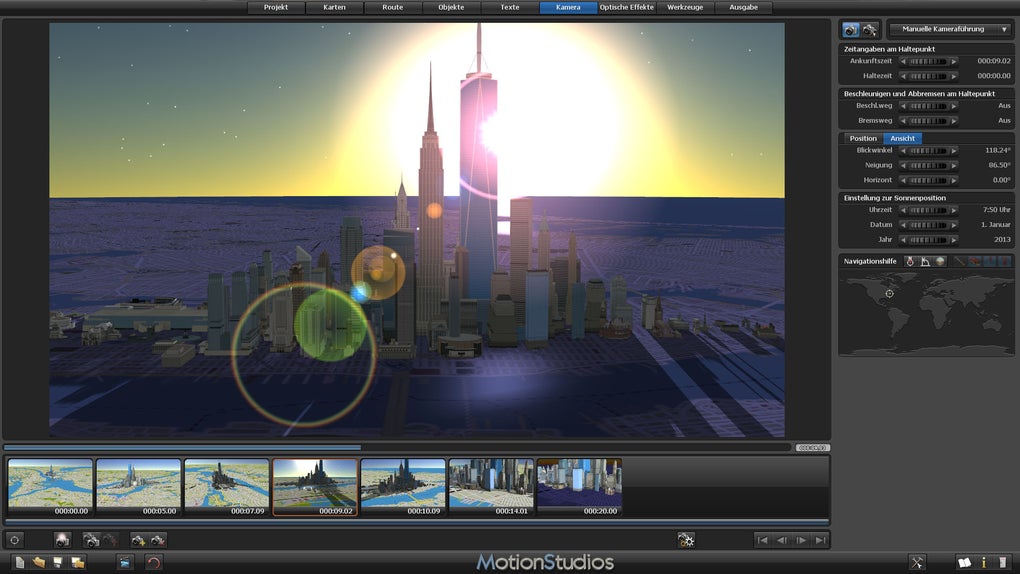
Task: Open the Route tab
Action: pyautogui.click(x=393, y=7)
